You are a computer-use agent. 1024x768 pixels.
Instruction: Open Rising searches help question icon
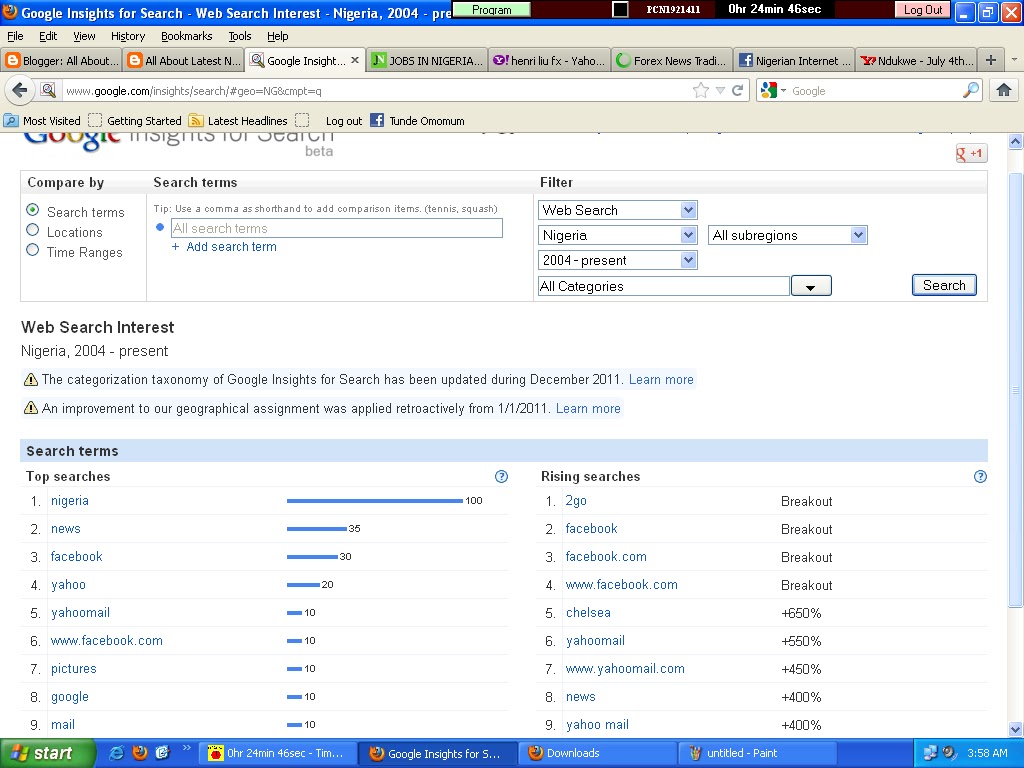click(x=980, y=476)
